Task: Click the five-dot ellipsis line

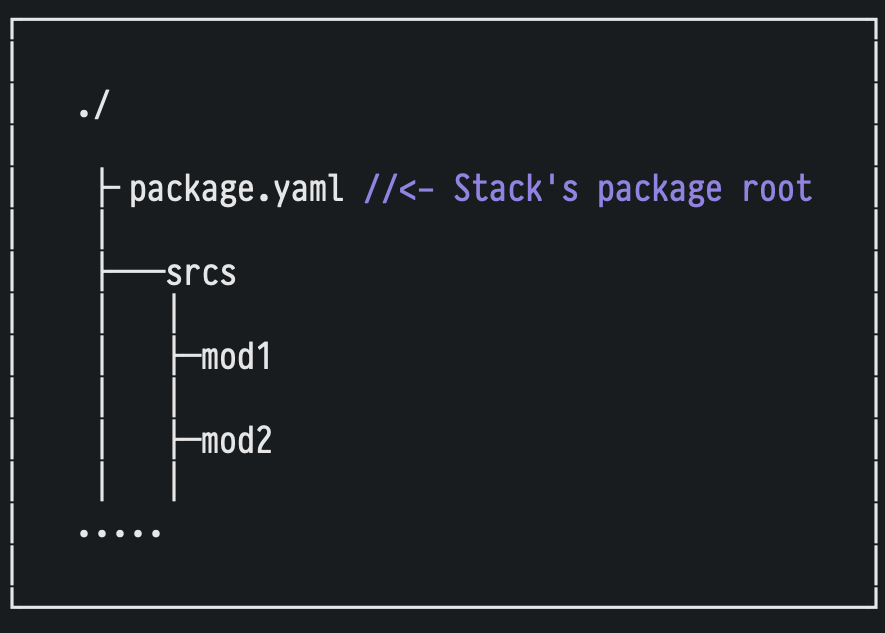Action: (x=120, y=531)
